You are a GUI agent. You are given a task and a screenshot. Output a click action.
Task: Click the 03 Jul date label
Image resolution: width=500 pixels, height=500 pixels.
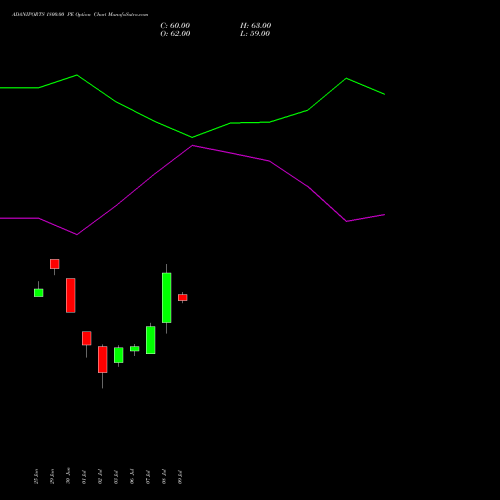click(116, 477)
